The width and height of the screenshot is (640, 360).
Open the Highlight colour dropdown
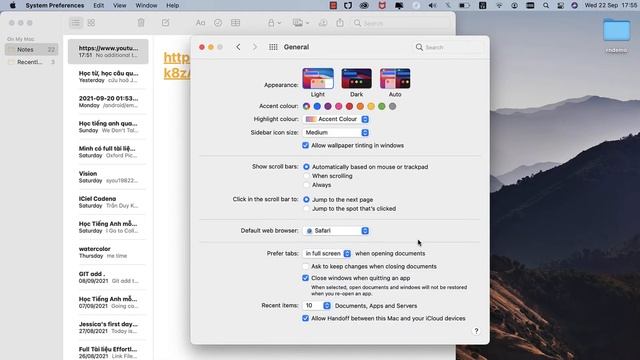[336, 119]
